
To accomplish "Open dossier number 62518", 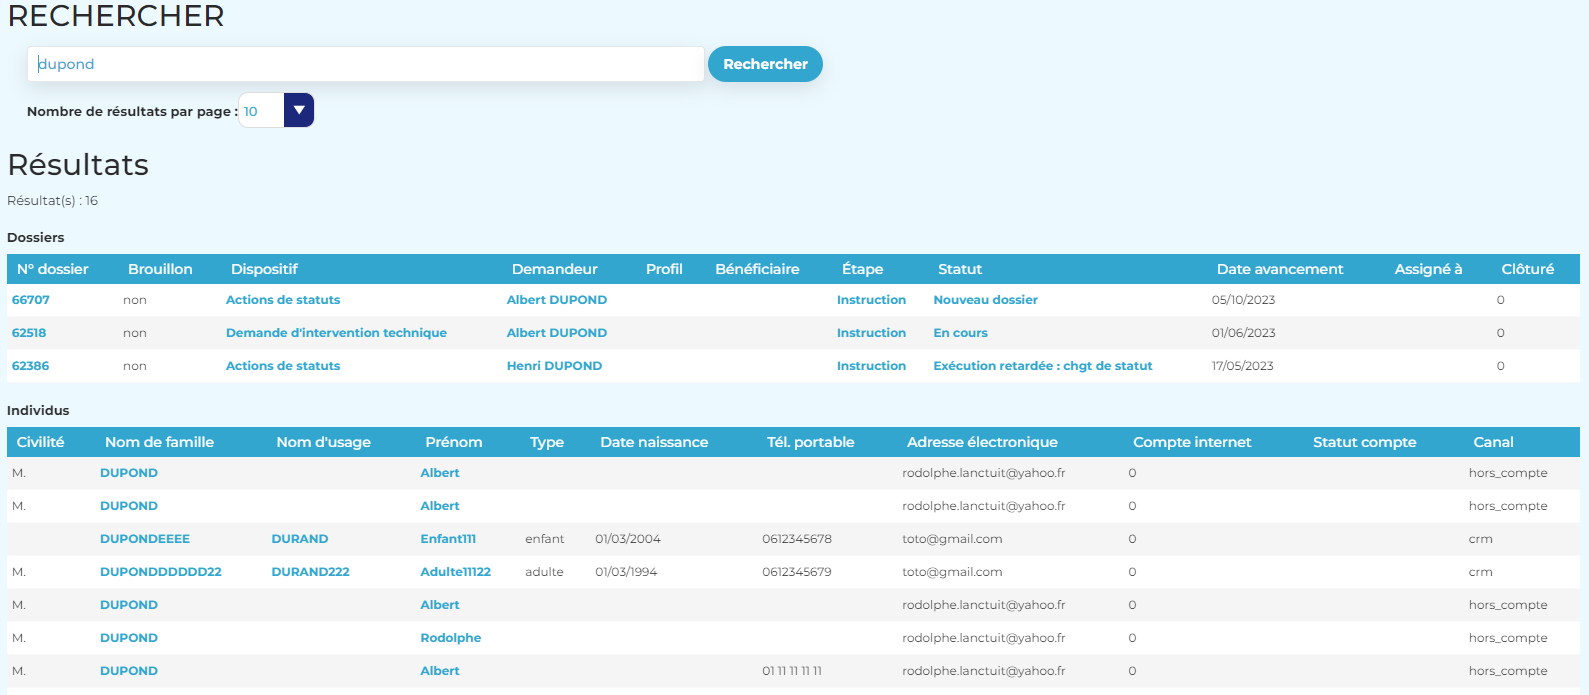I will (x=29, y=333).
